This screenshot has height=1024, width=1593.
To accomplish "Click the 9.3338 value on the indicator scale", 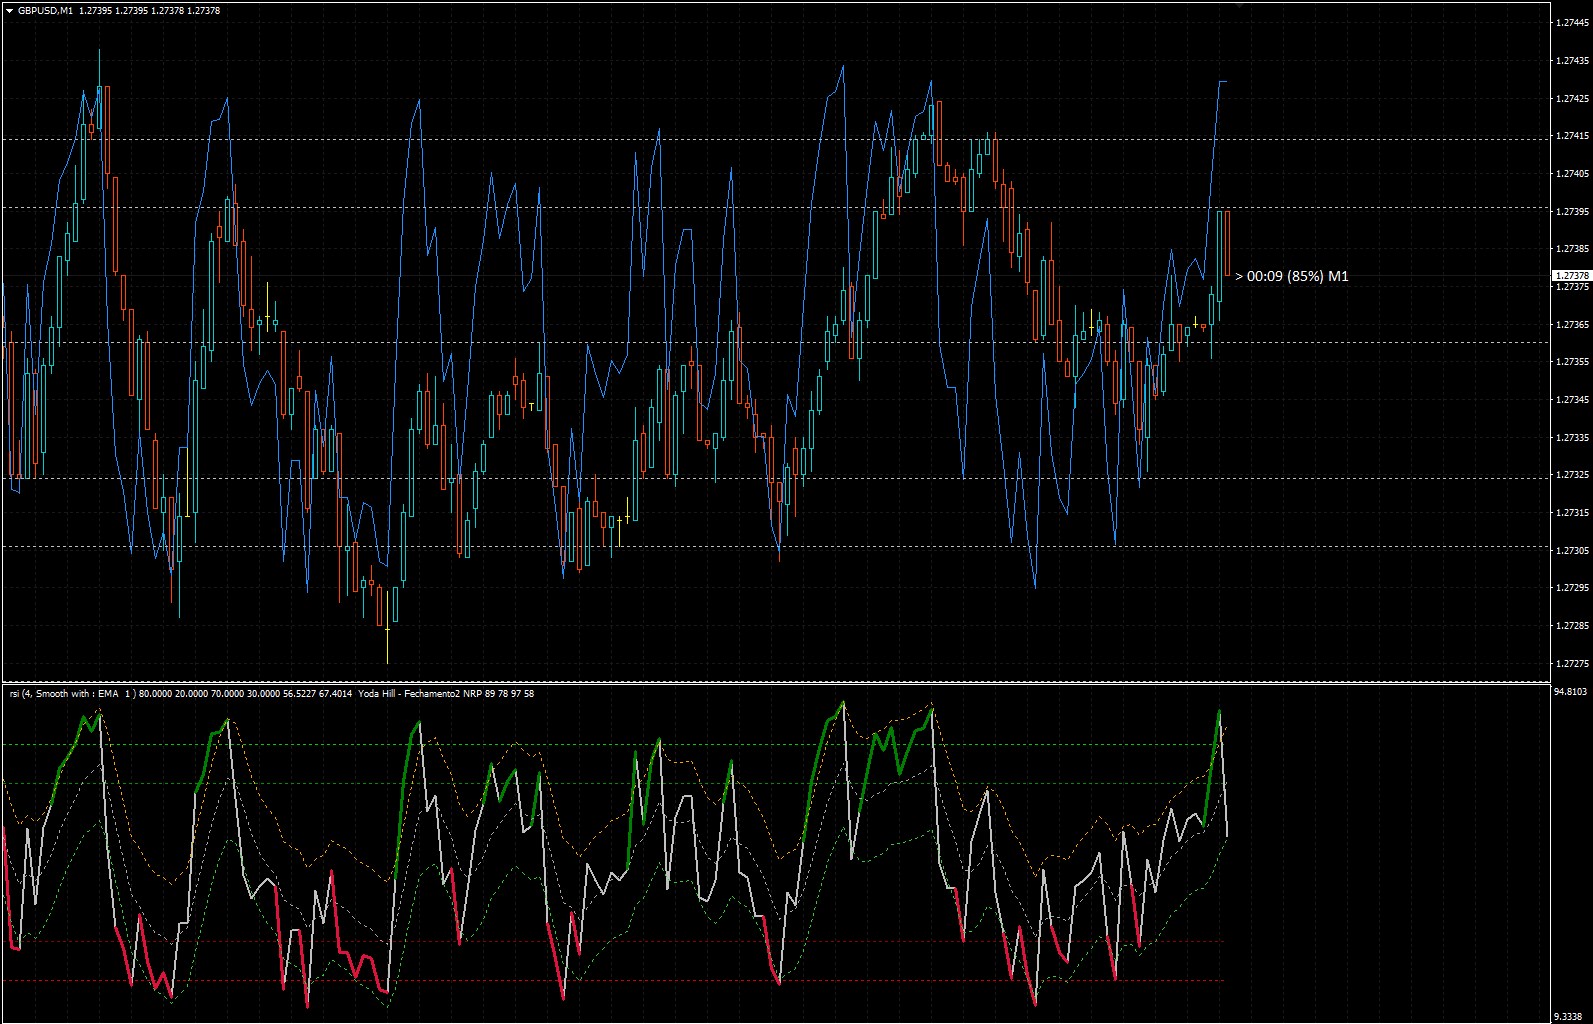I will pos(1569,1016).
